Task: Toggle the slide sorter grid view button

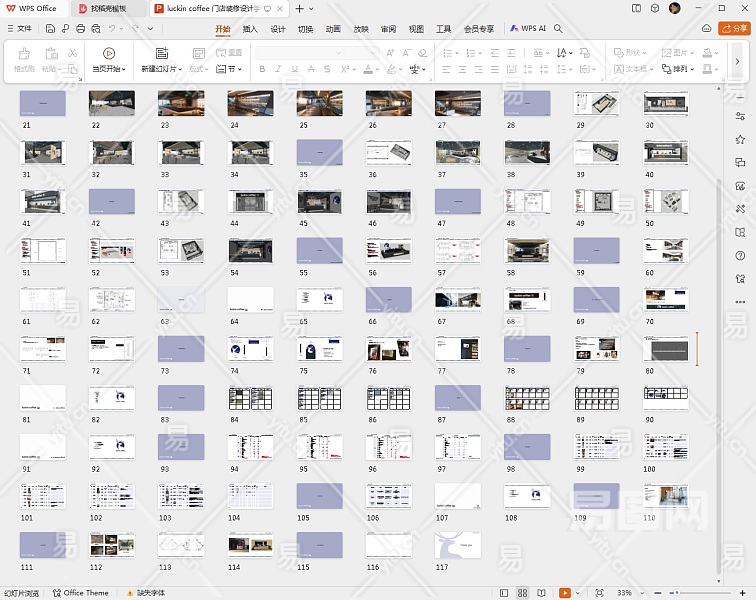Action: point(523,593)
